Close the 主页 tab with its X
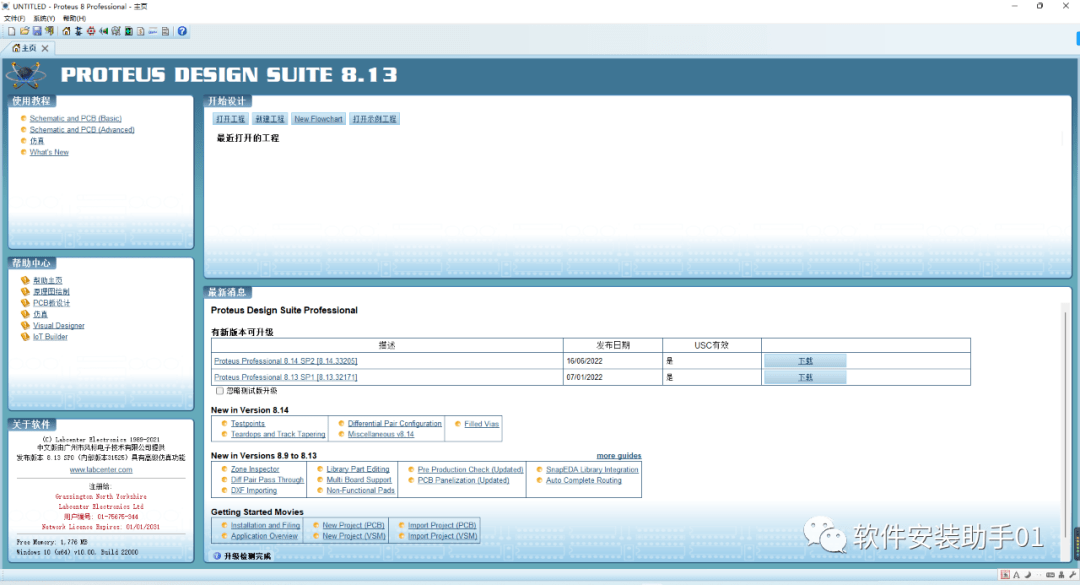This screenshot has width=1080, height=585. click(45, 48)
